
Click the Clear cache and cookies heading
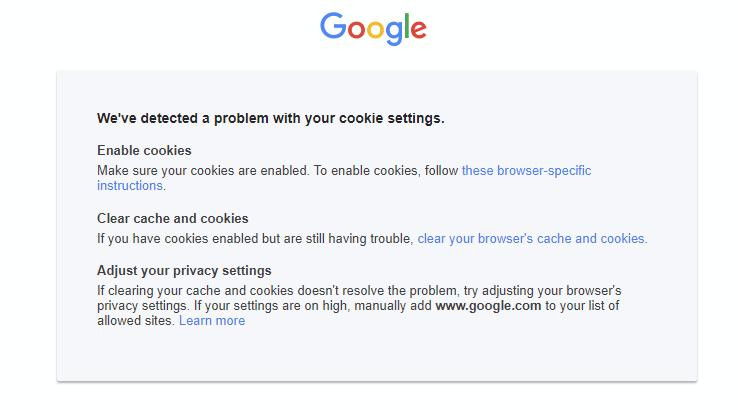click(172, 218)
